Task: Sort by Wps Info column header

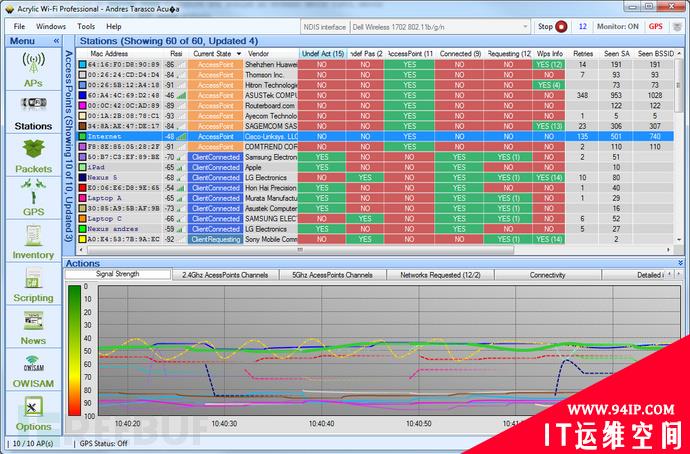Action: click(549, 54)
